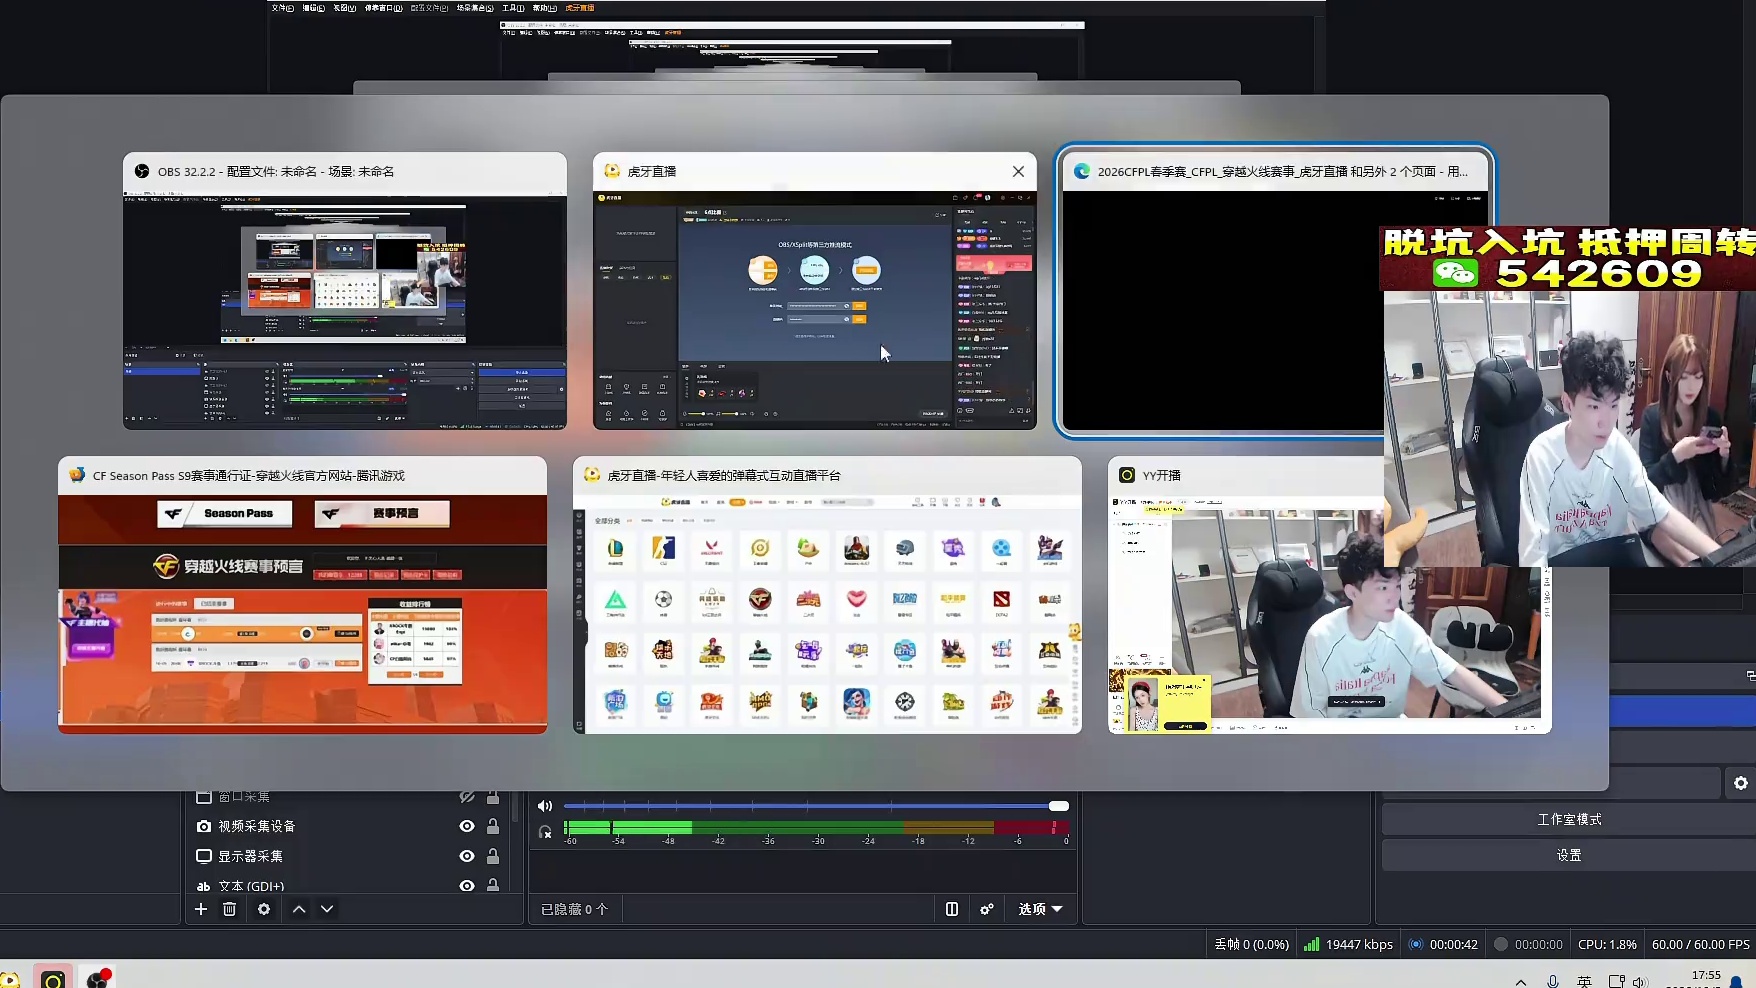Switch to the 虎牙直播-年轻人喜爱的弹幕式互动直播平台 thumbnail
This screenshot has width=1756, height=988.
(827, 595)
